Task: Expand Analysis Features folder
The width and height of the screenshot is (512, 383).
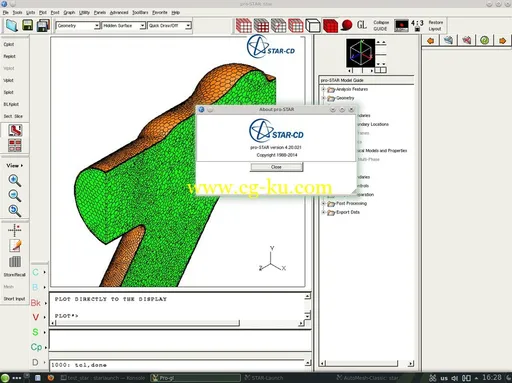Action: click(323, 89)
